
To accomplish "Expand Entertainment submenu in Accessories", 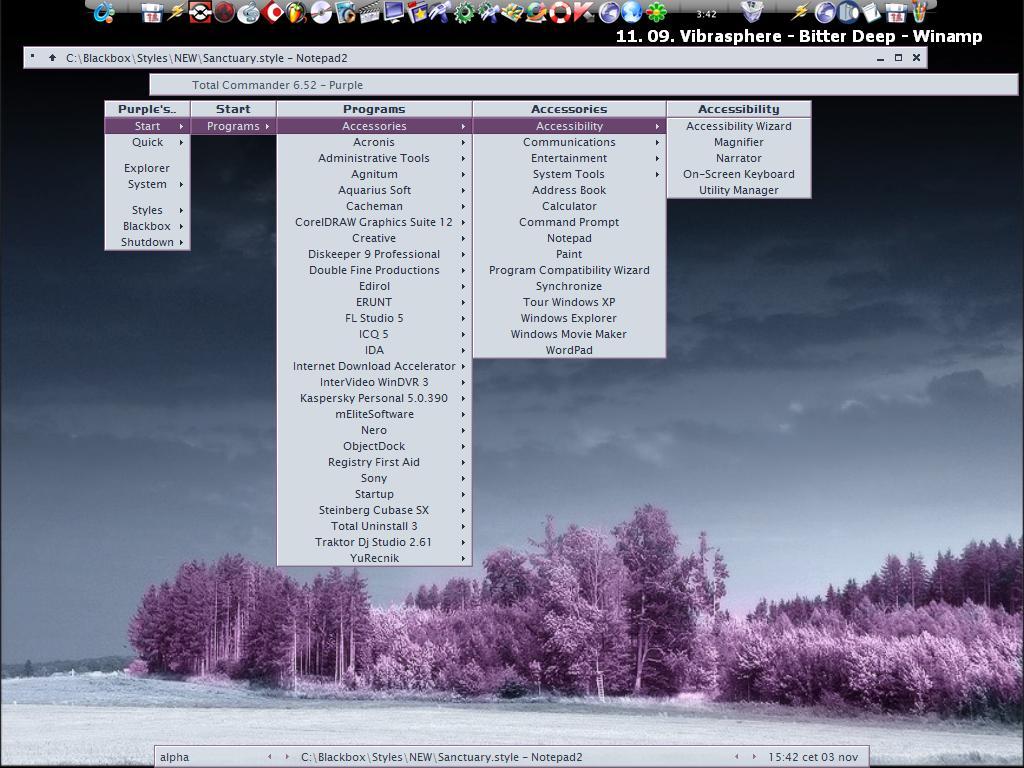I will (569, 158).
